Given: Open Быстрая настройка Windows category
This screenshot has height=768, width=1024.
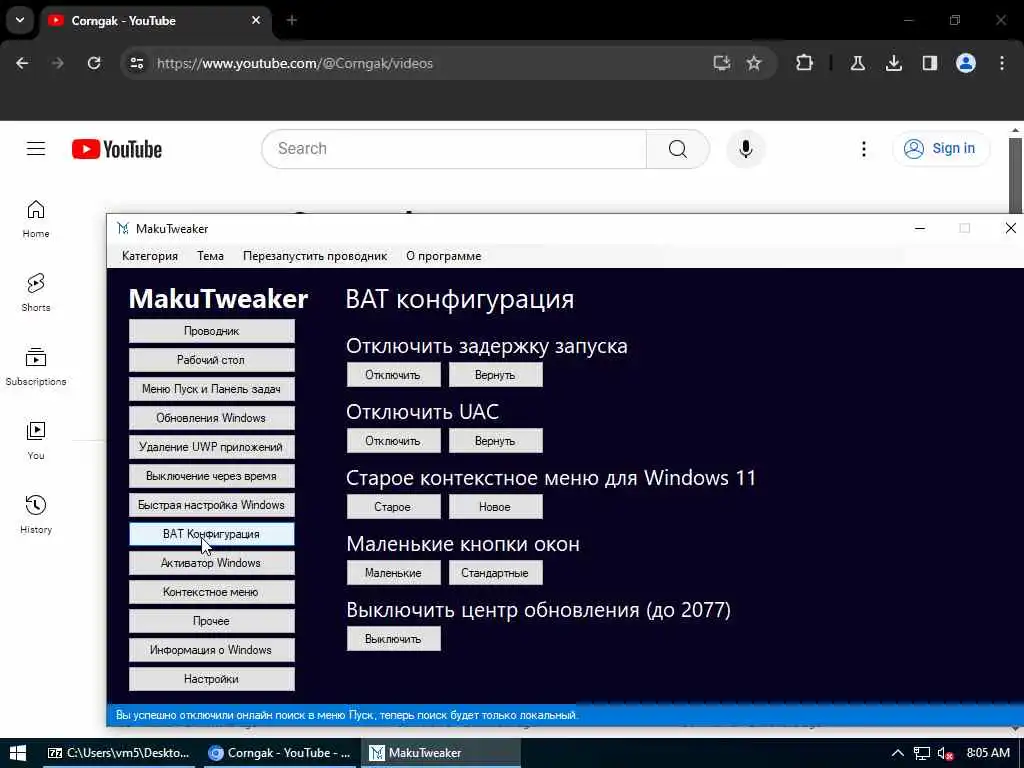Looking at the screenshot, I should [212, 505].
